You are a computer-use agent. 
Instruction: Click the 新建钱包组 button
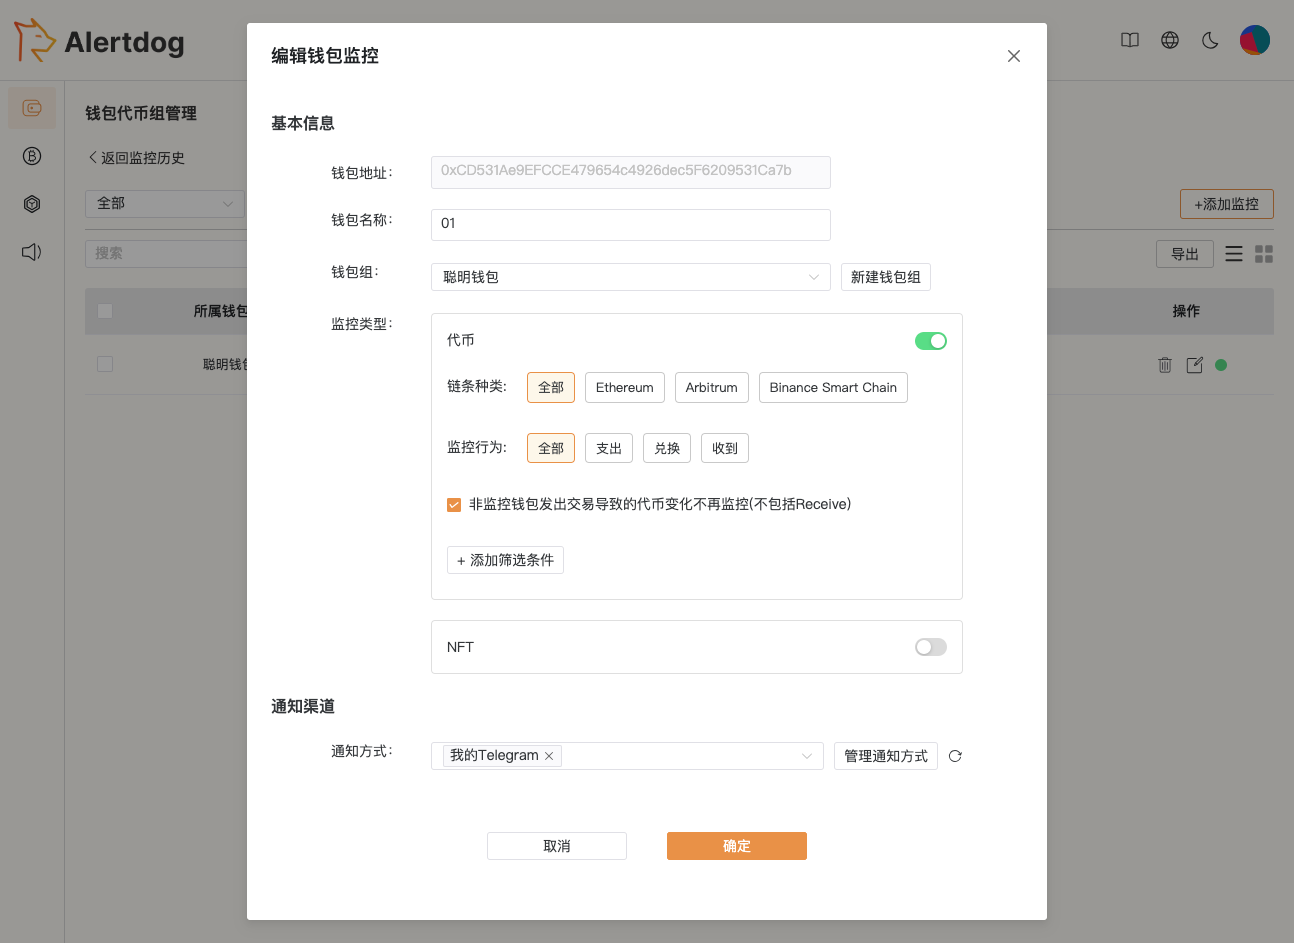pos(885,277)
